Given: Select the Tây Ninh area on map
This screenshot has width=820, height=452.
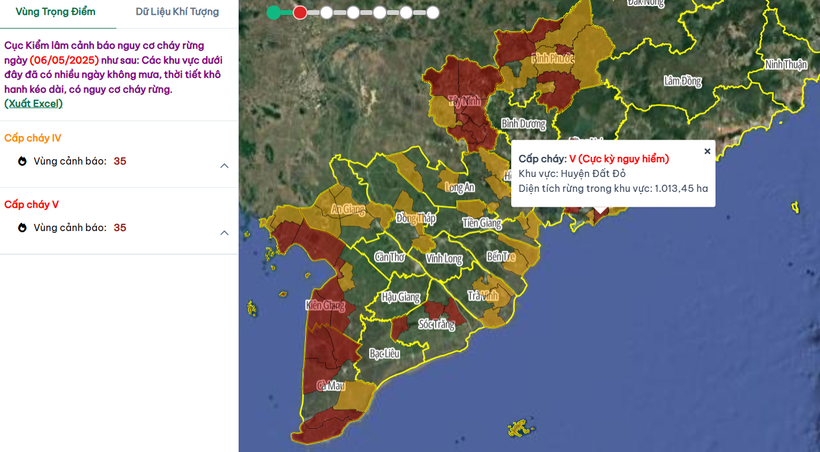Looking at the screenshot, I should pos(465,101).
